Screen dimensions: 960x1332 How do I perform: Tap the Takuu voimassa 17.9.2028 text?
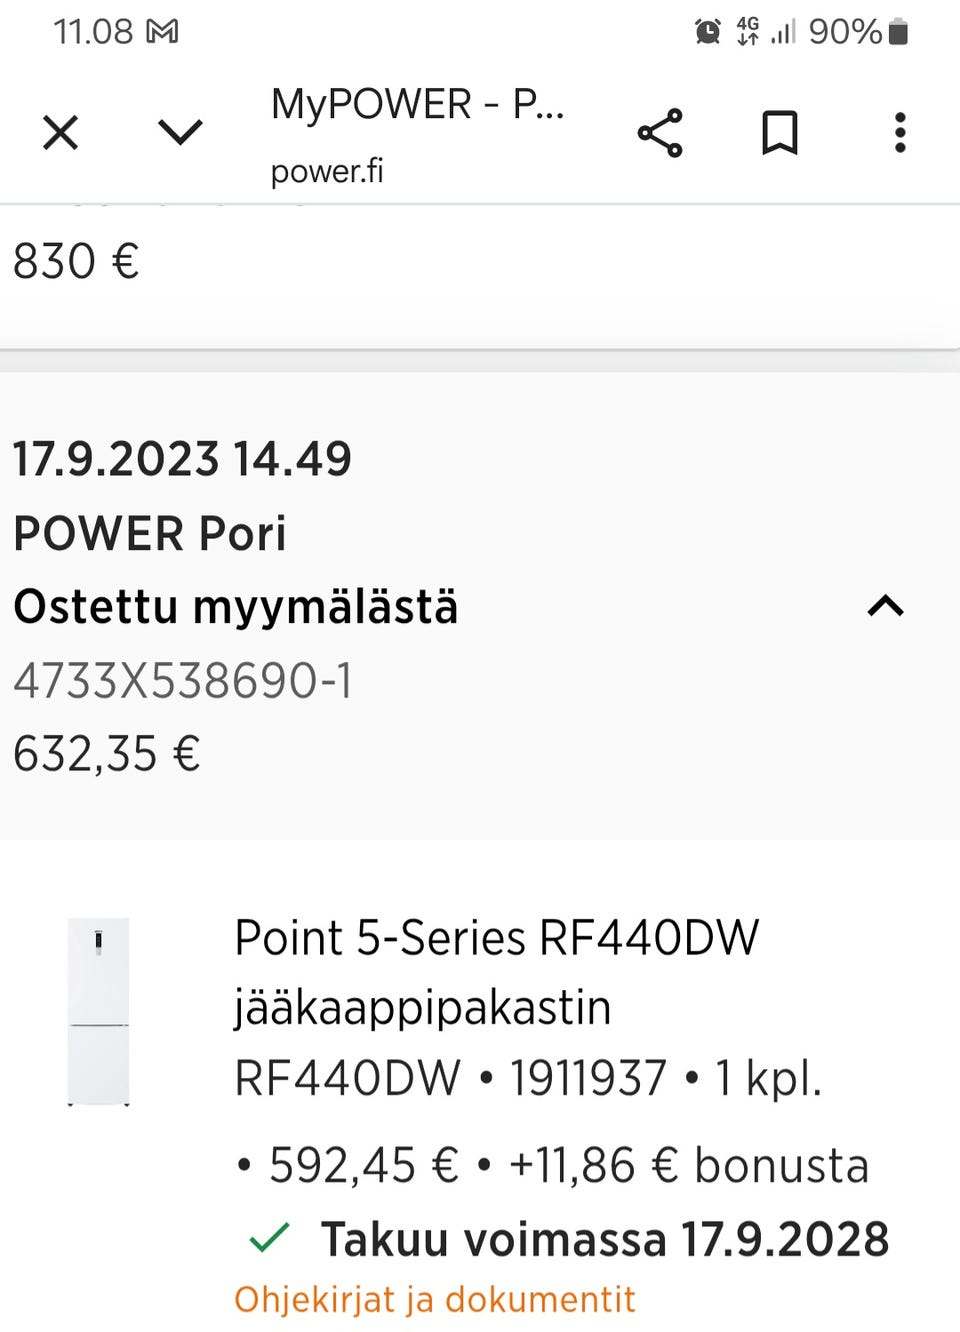pos(604,1239)
